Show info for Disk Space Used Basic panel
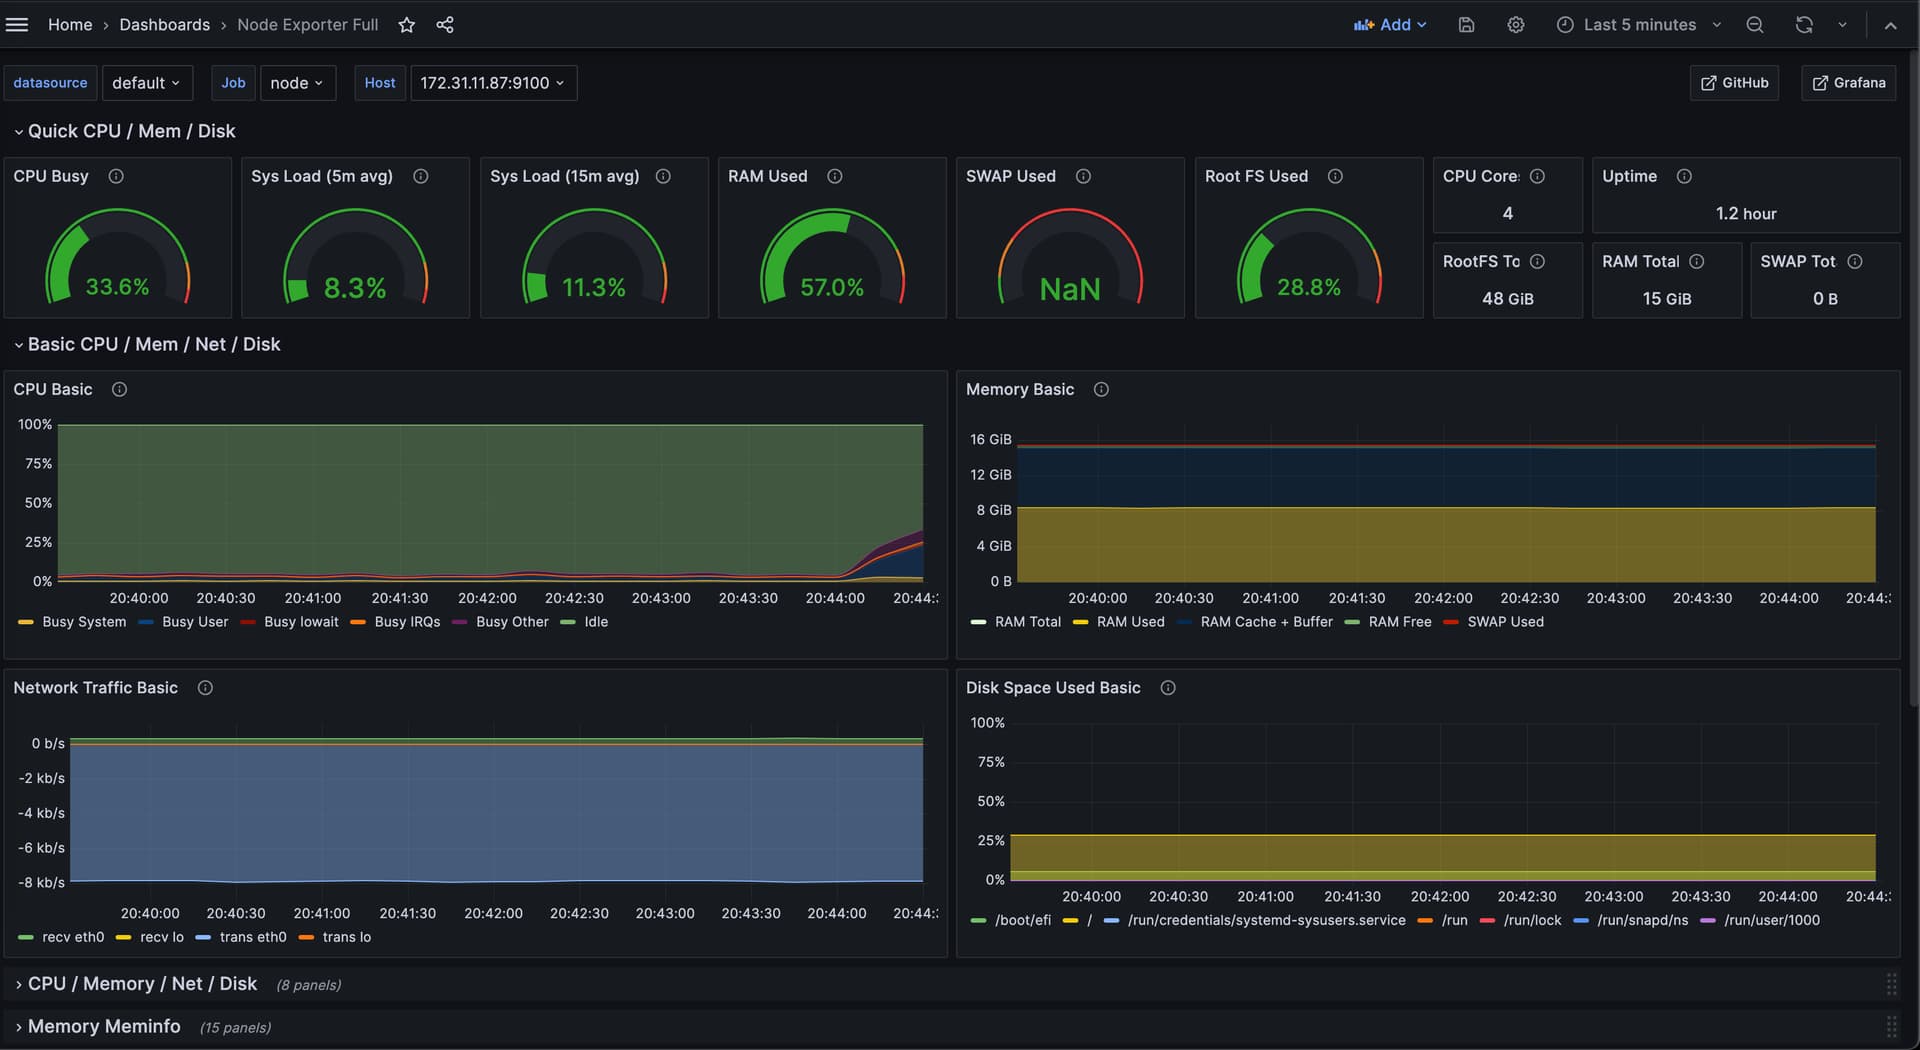Image resolution: width=1920 pixels, height=1050 pixels. [1168, 688]
